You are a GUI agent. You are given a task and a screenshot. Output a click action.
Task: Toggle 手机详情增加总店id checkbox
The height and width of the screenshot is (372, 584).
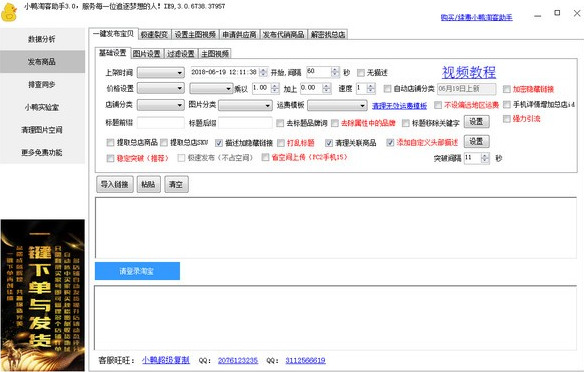[507, 105]
